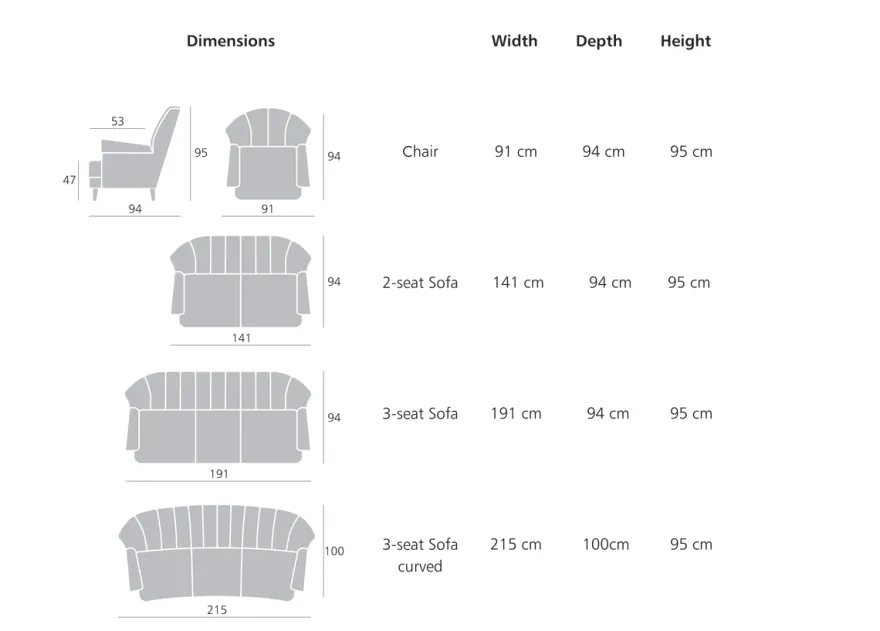This screenshot has width=880, height=631.
Task: Click the 141 cm width value
Action: pyautogui.click(x=518, y=282)
